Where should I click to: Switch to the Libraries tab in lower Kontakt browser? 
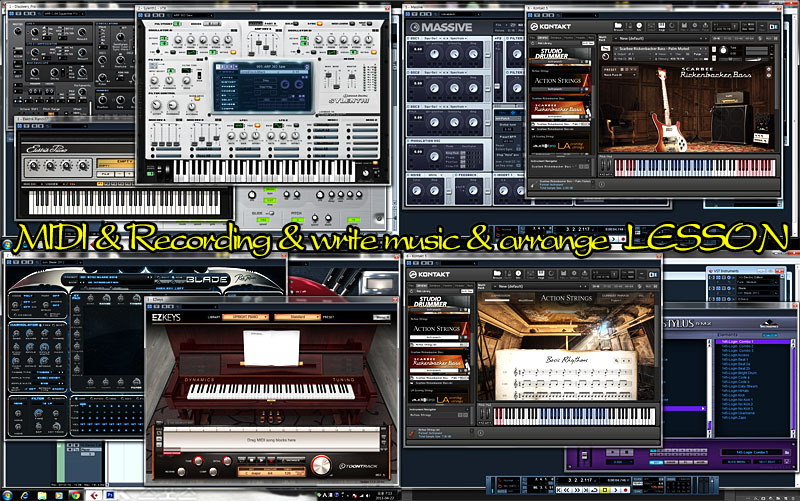[422, 286]
